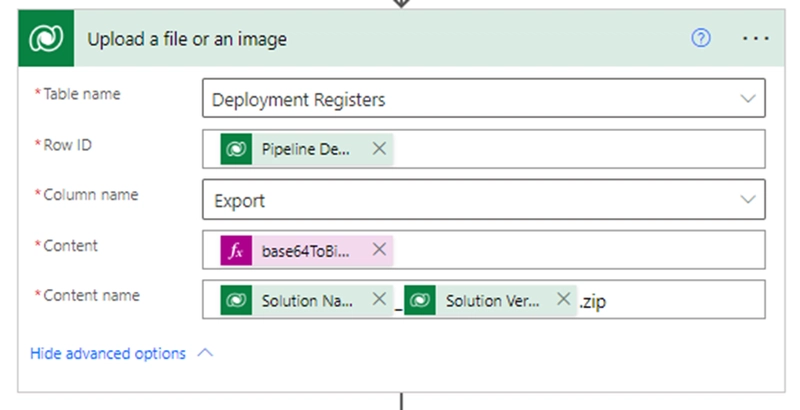Expand the Table name dropdown

747,99
